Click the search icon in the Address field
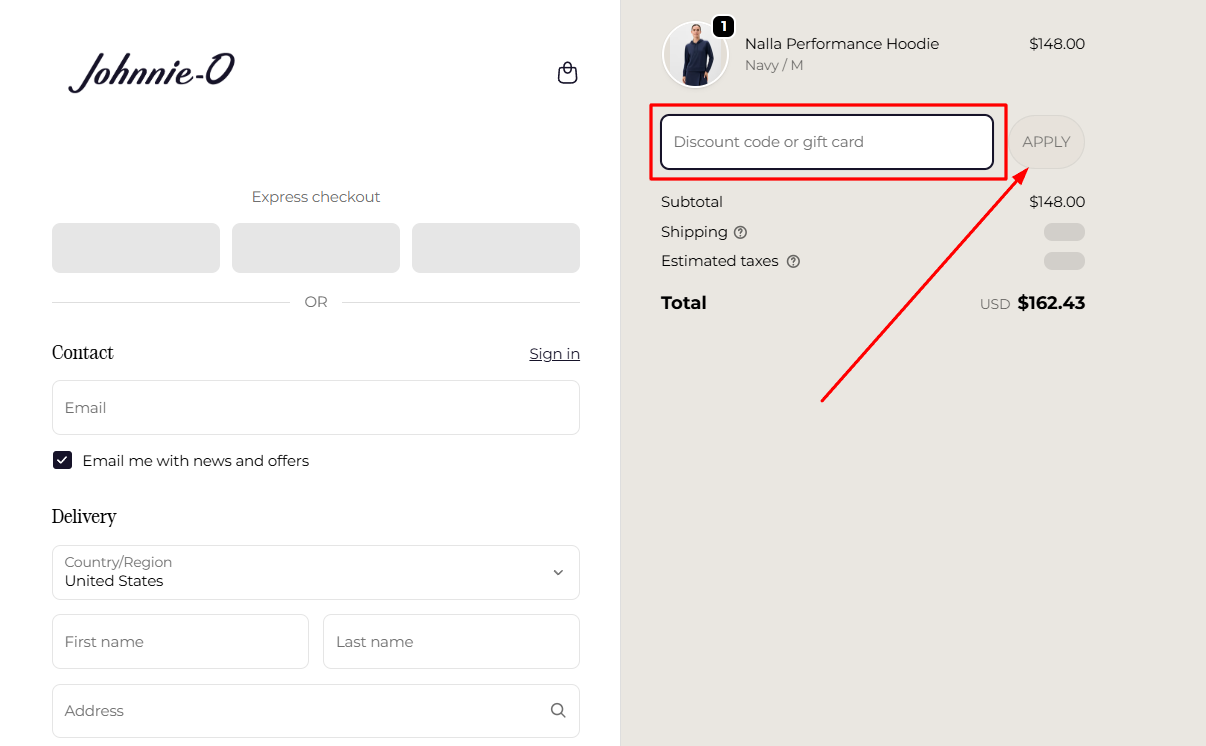 tap(558, 710)
